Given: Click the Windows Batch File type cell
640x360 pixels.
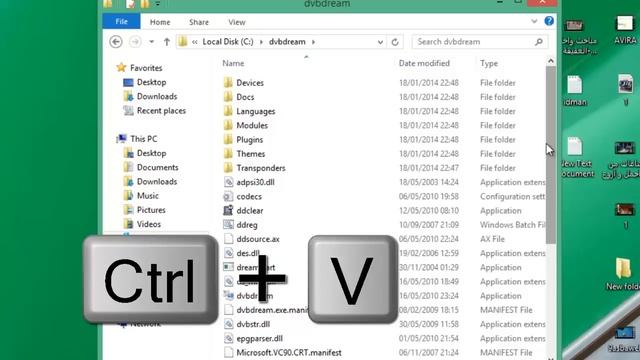Looking at the screenshot, I should [x=513, y=225].
